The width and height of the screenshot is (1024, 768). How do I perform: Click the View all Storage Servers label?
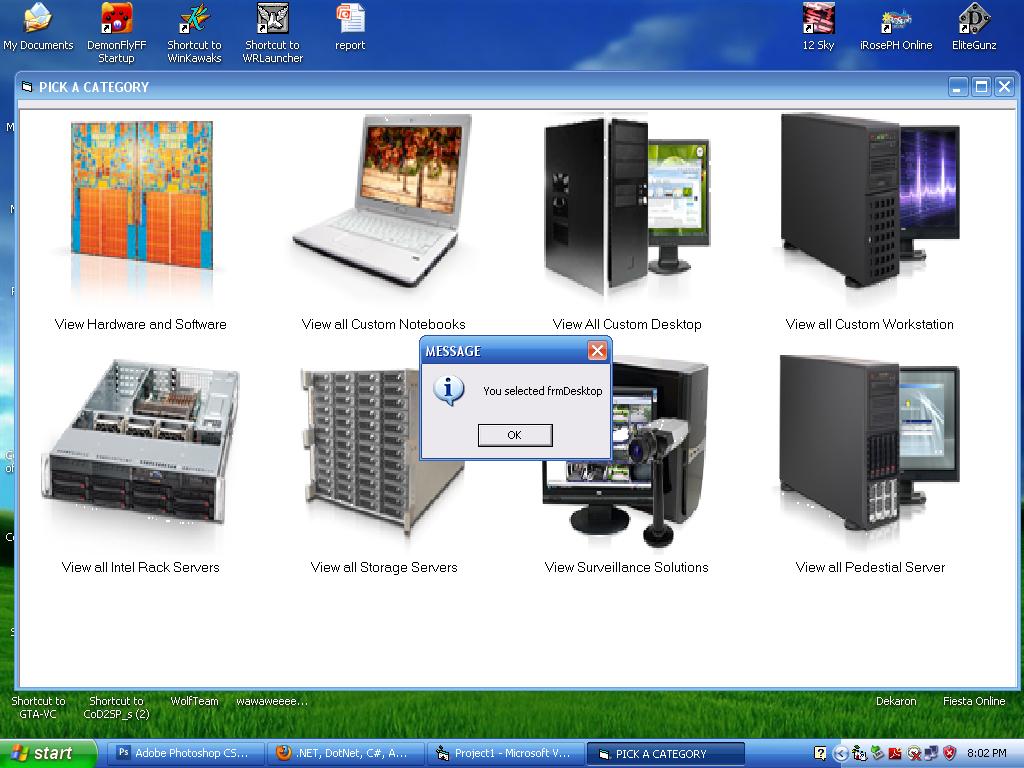pyautogui.click(x=384, y=567)
